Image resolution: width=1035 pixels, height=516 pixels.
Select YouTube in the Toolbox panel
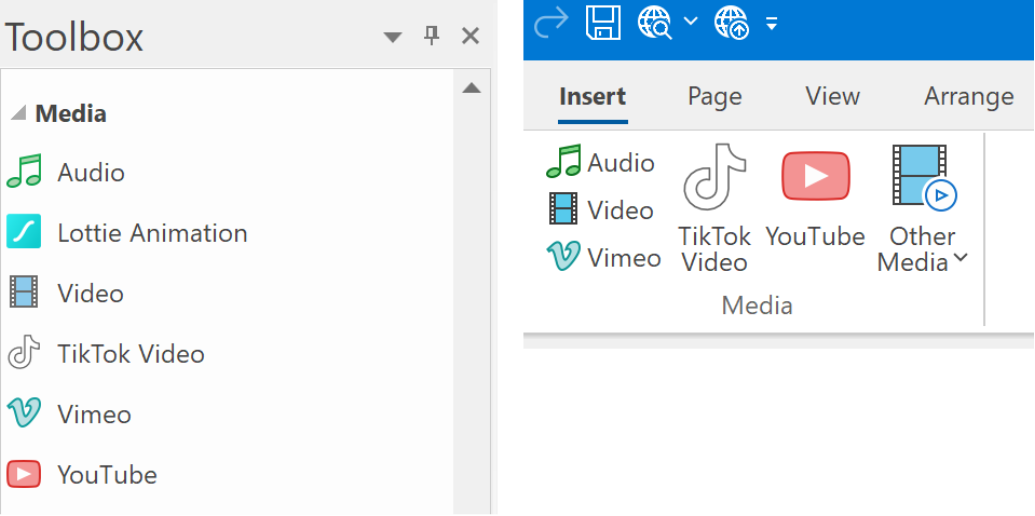[x=82, y=474]
